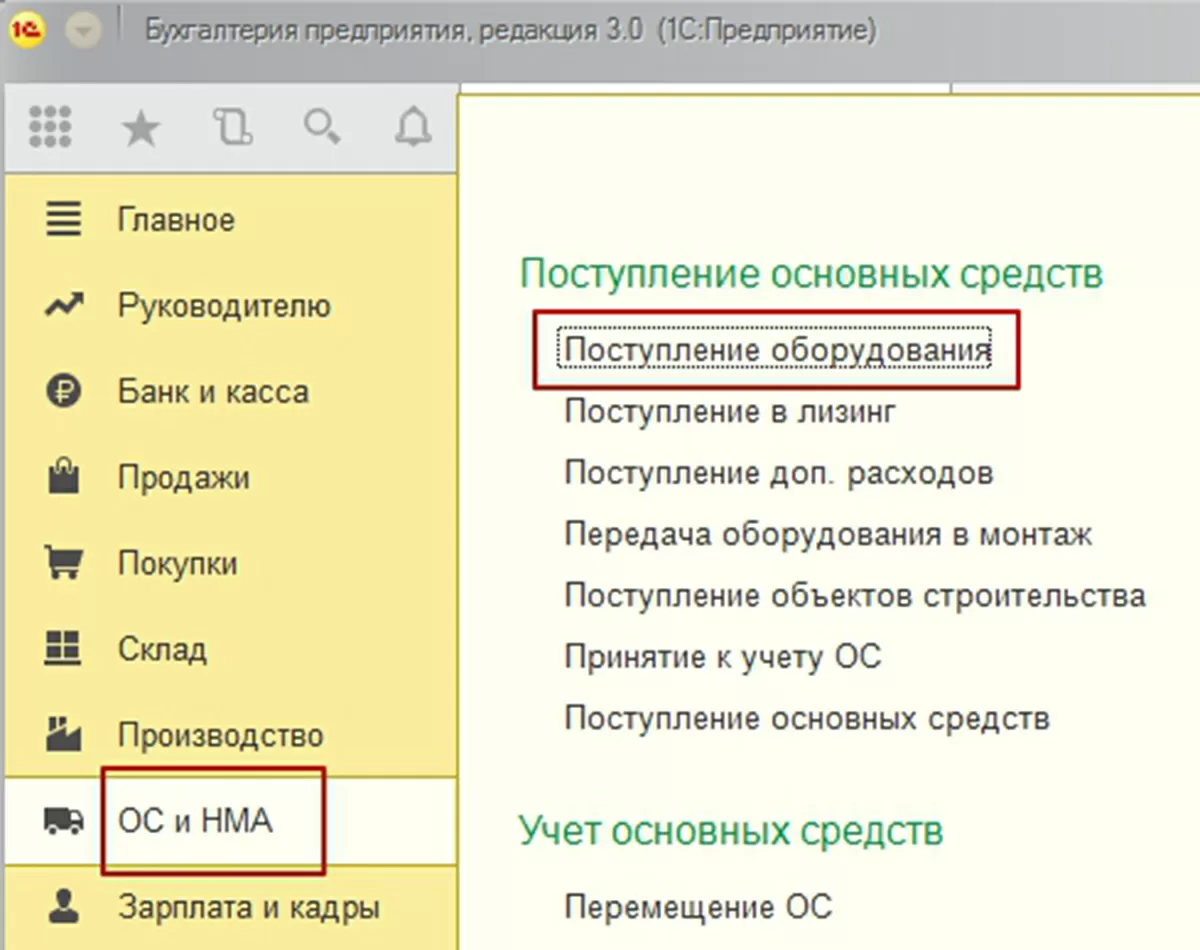Open Поступление основных средств document link
This screenshot has height=950, width=1200.
pos(807,718)
